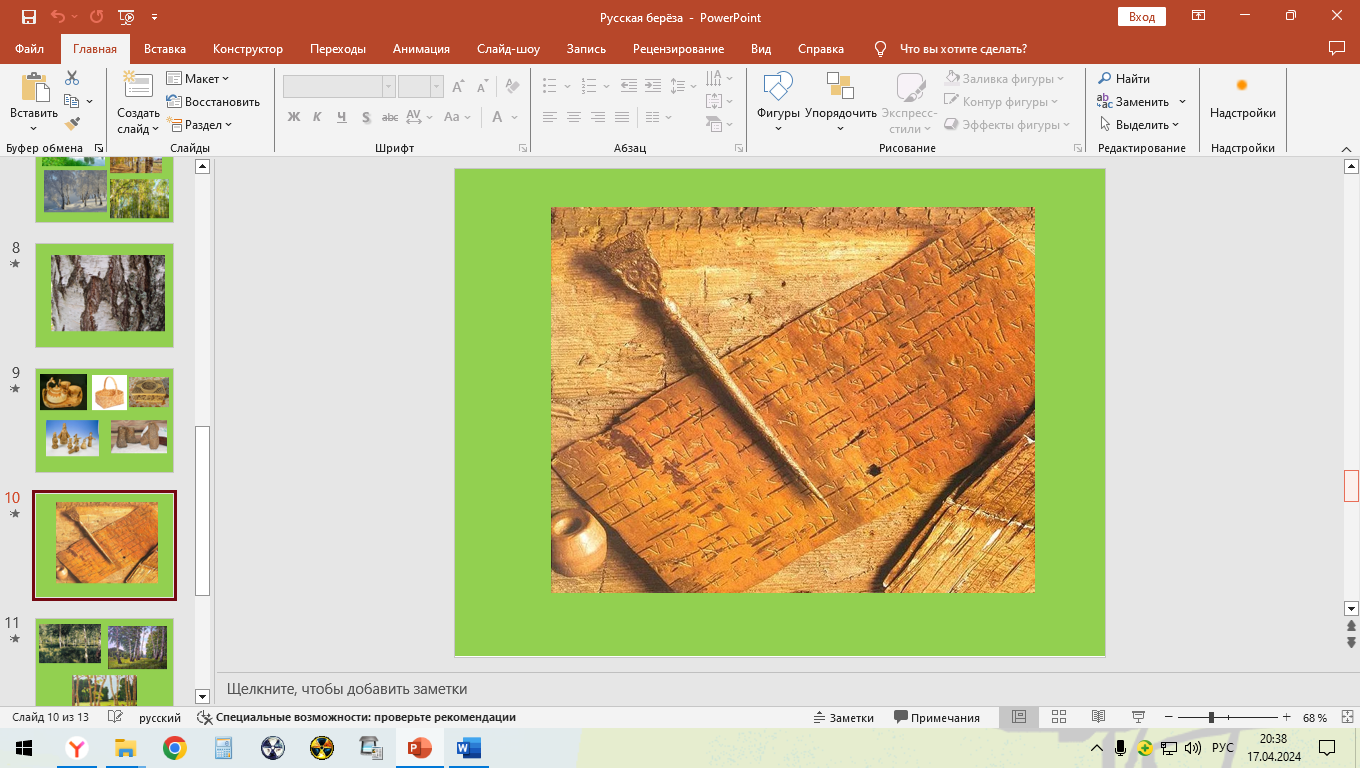The width and height of the screenshot is (1360, 768).
Task: Open the Макет layout dropdown
Action: (x=199, y=79)
